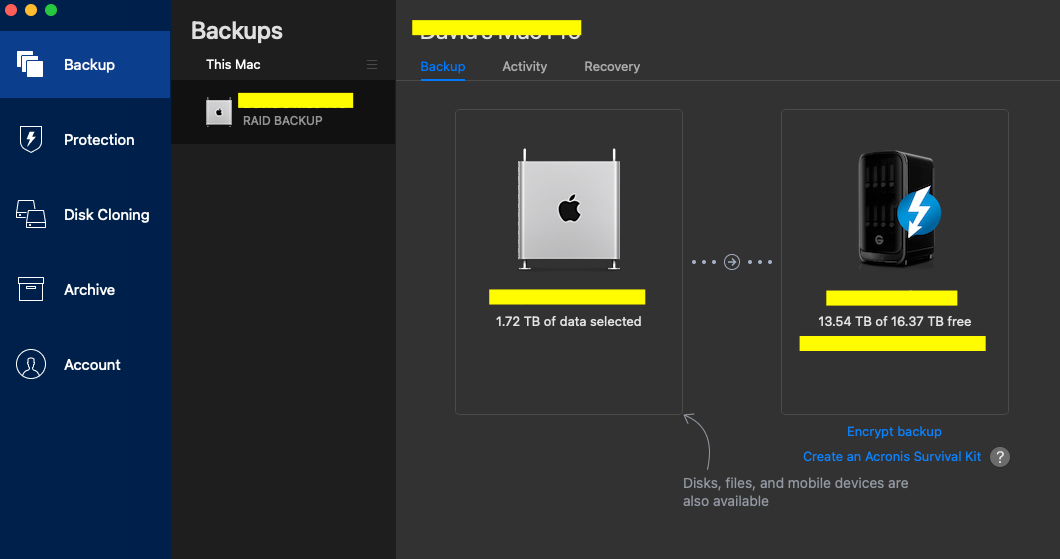Select the RAID BACKUP entry text
The width and height of the screenshot is (1060, 559).
(283, 121)
